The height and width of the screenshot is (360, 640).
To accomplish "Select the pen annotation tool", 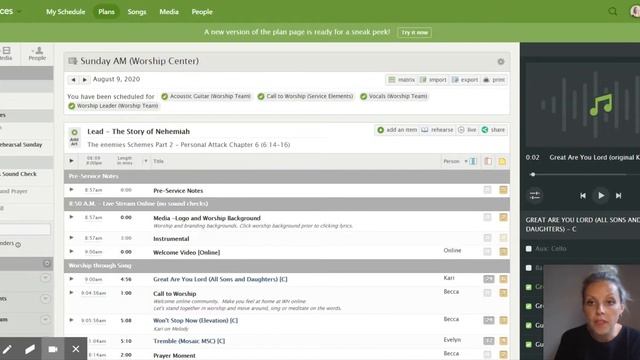I will pyautogui.click(x=7, y=349).
